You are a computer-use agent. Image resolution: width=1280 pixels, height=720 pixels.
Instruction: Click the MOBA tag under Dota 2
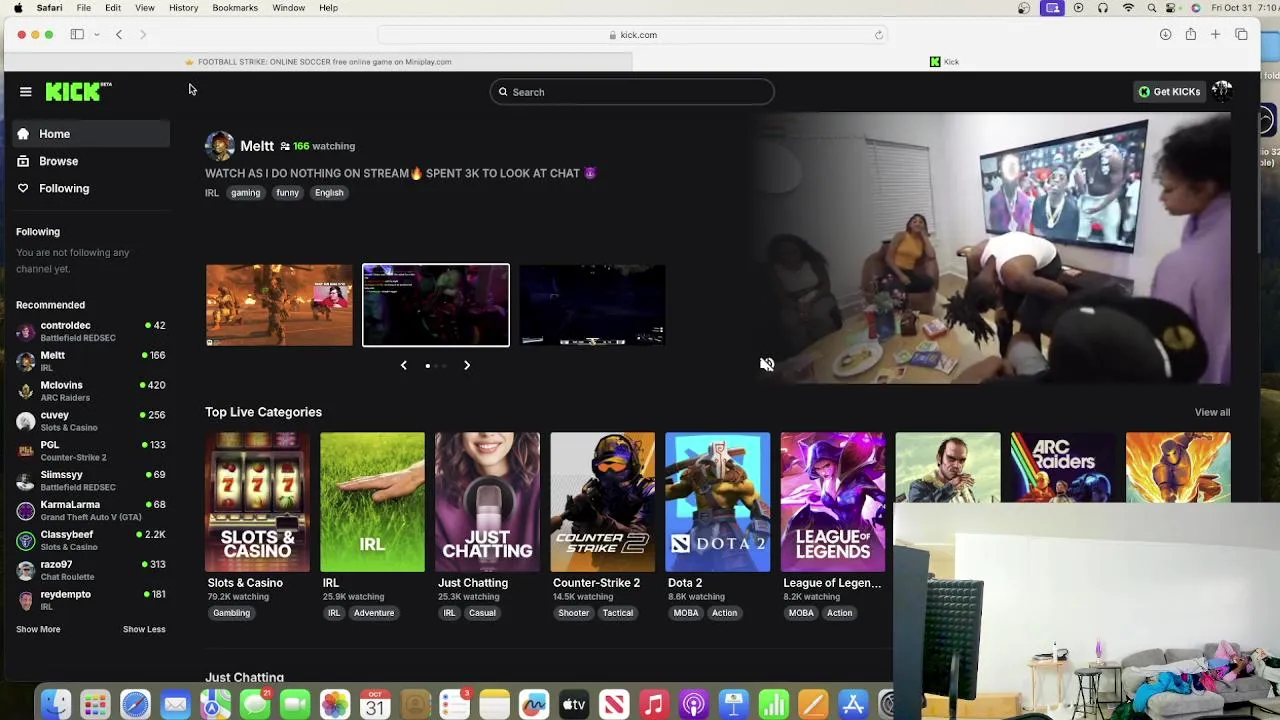point(686,613)
